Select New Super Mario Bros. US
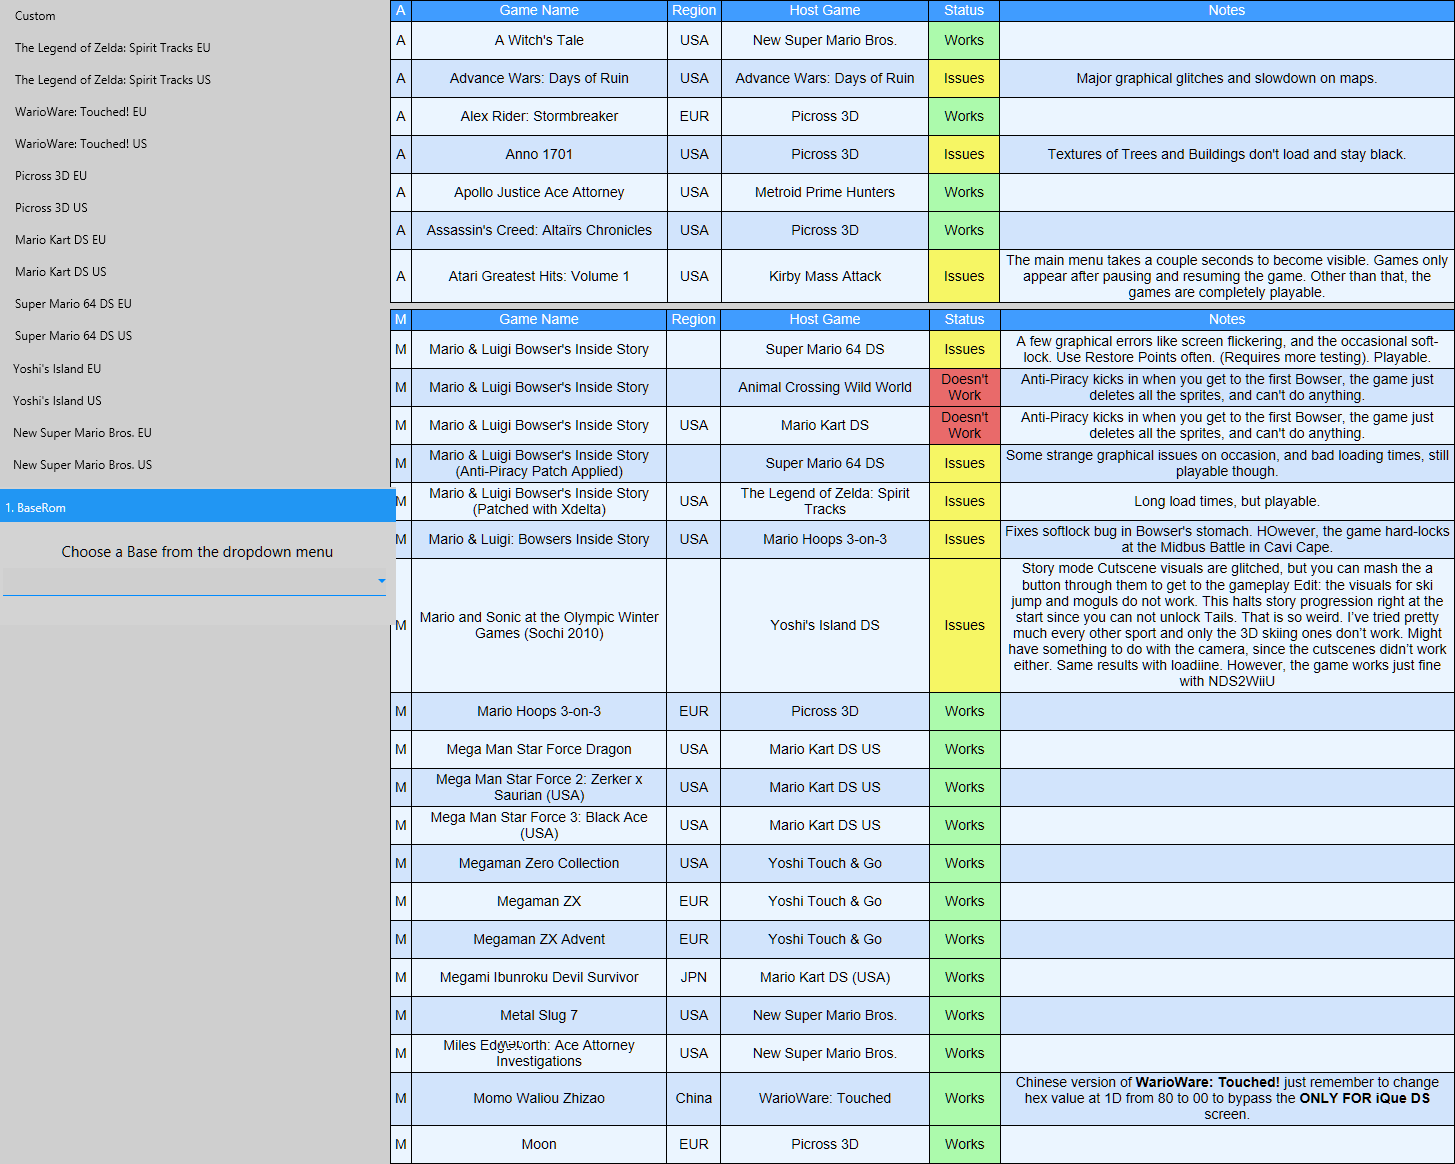The image size is (1455, 1164). 82,465
